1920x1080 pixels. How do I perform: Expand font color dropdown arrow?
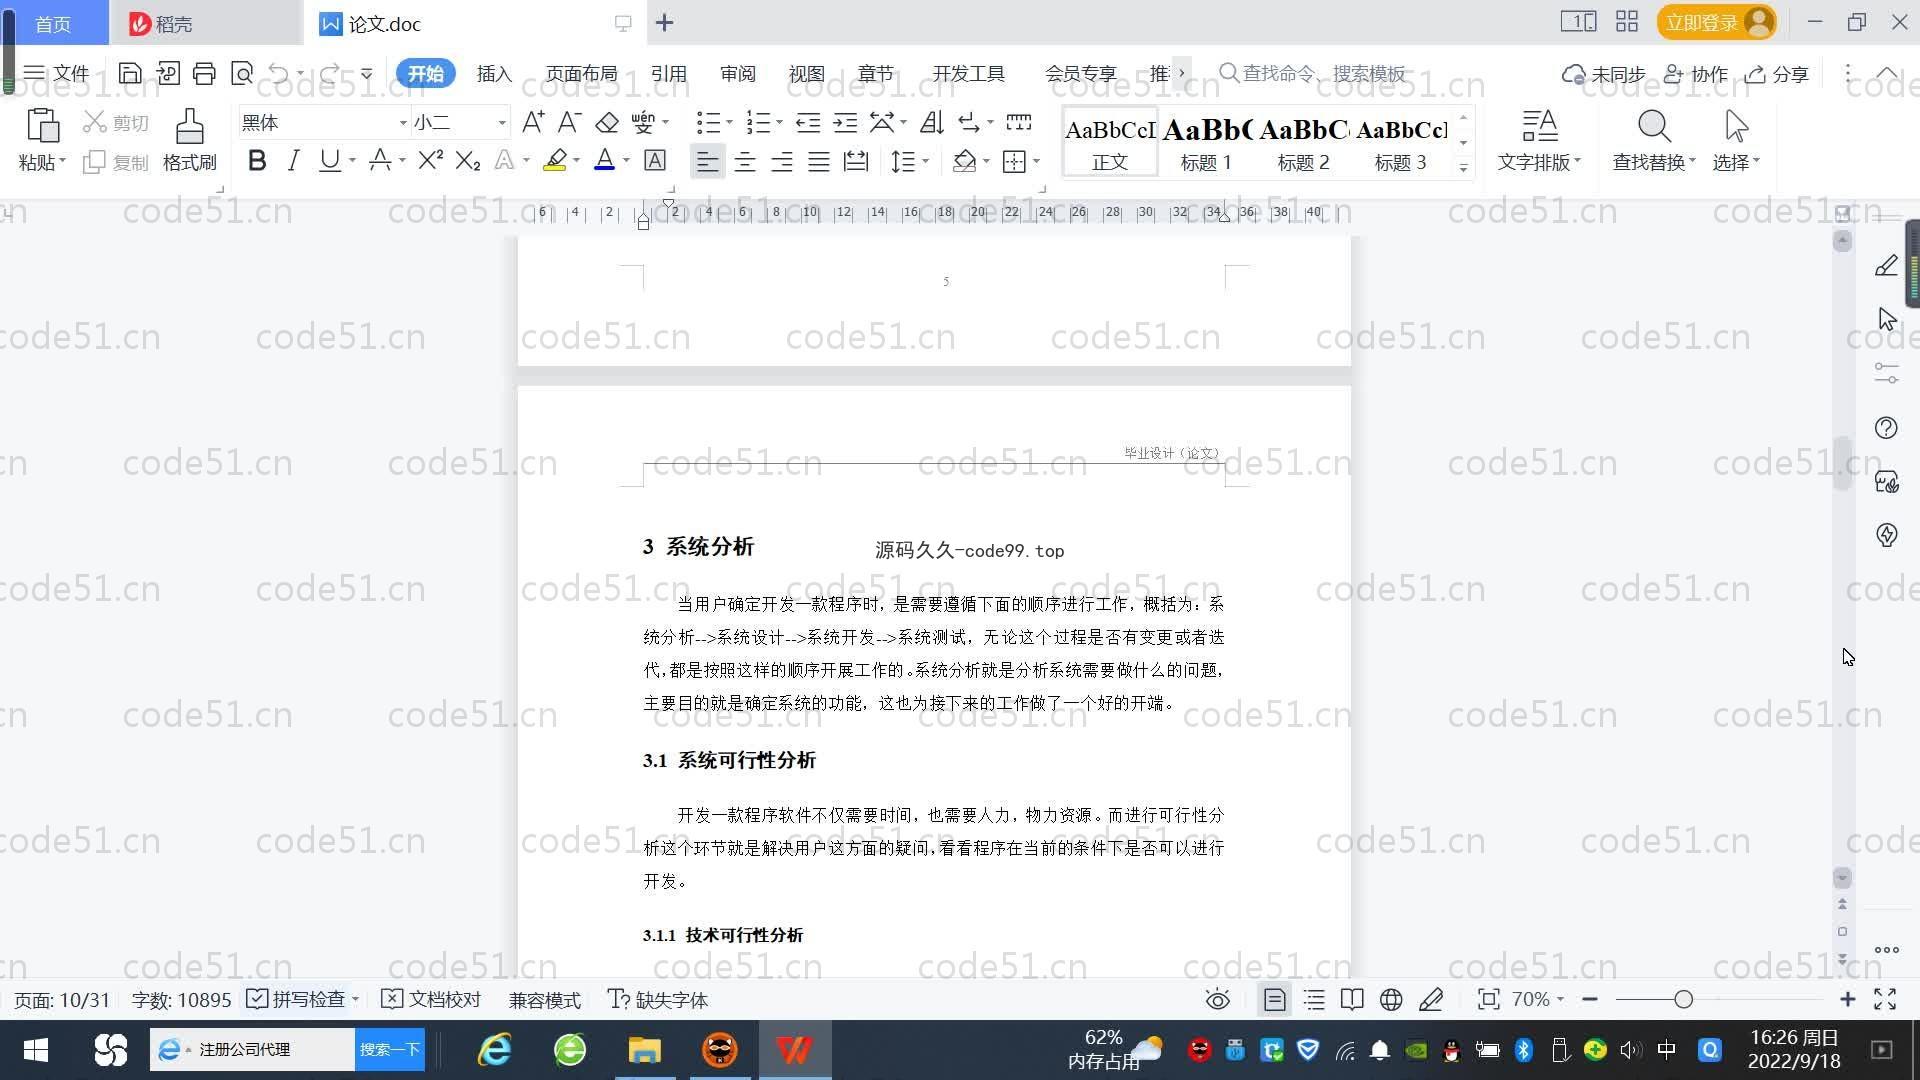(626, 160)
